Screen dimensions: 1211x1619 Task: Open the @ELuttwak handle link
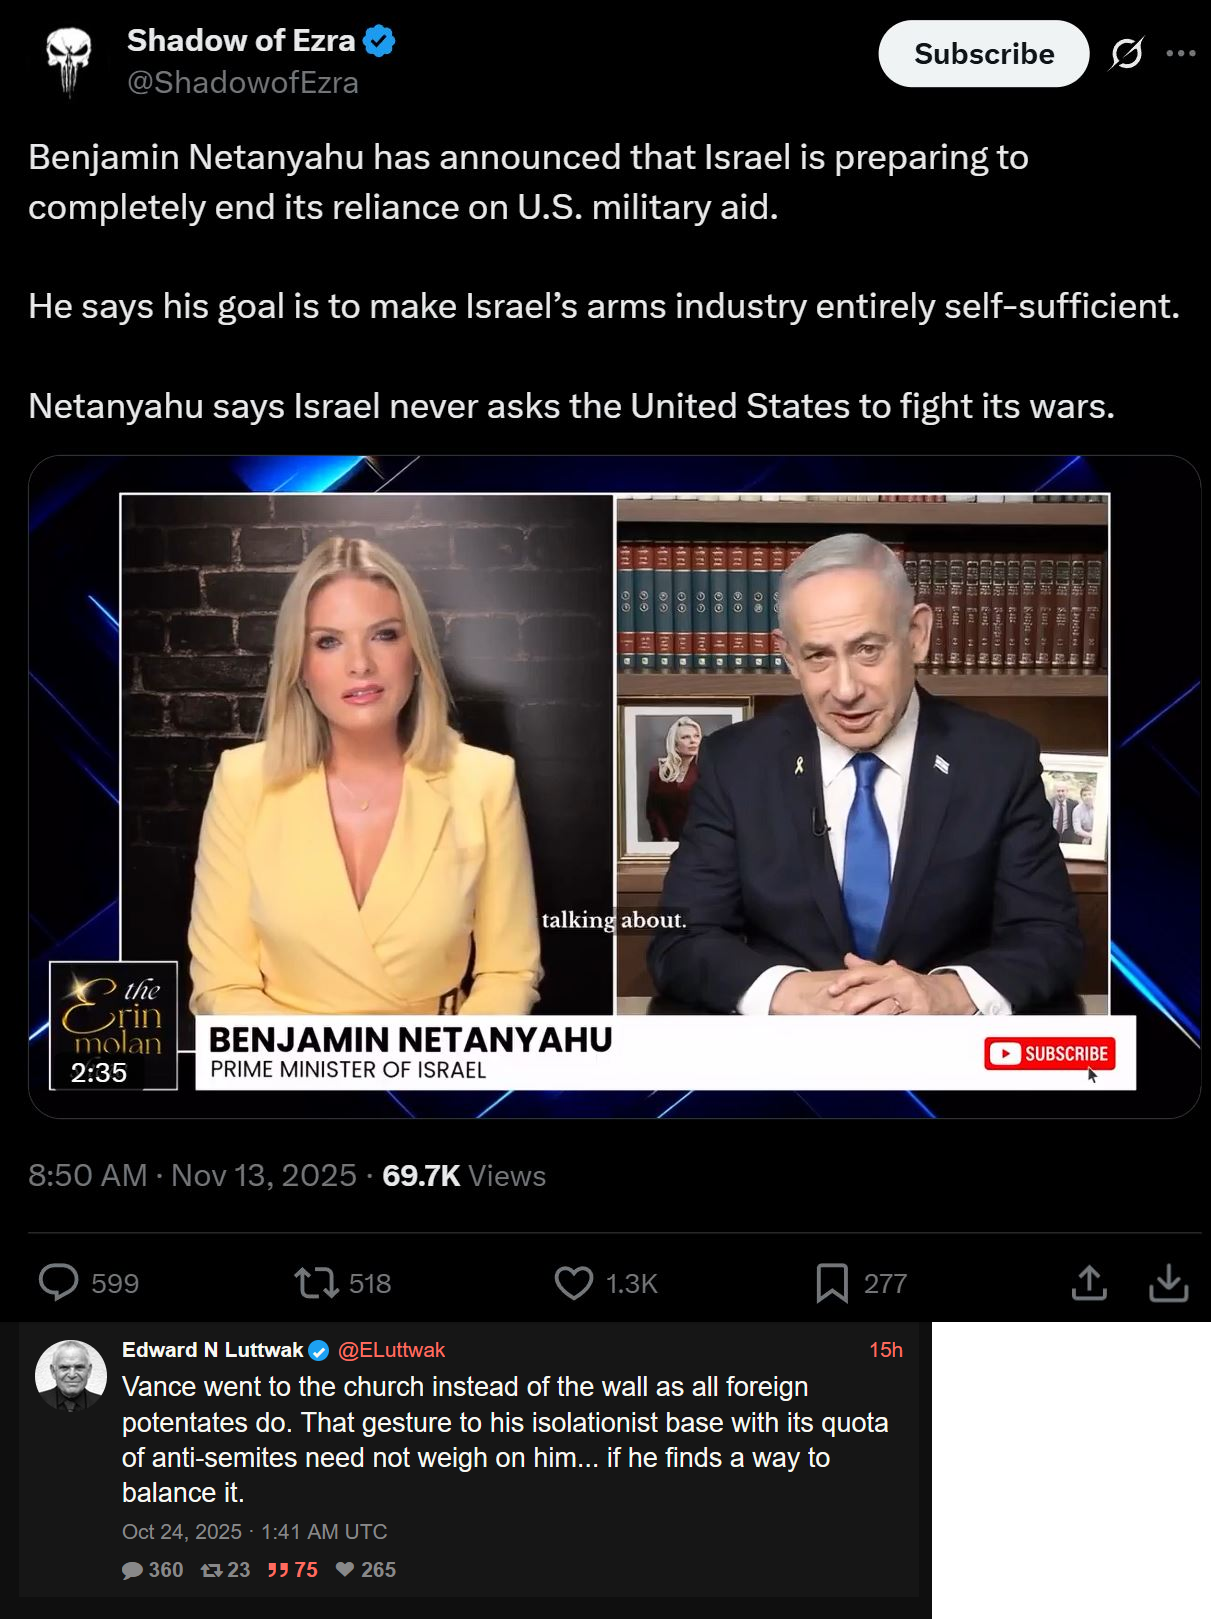pyautogui.click(x=392, y=1350)
